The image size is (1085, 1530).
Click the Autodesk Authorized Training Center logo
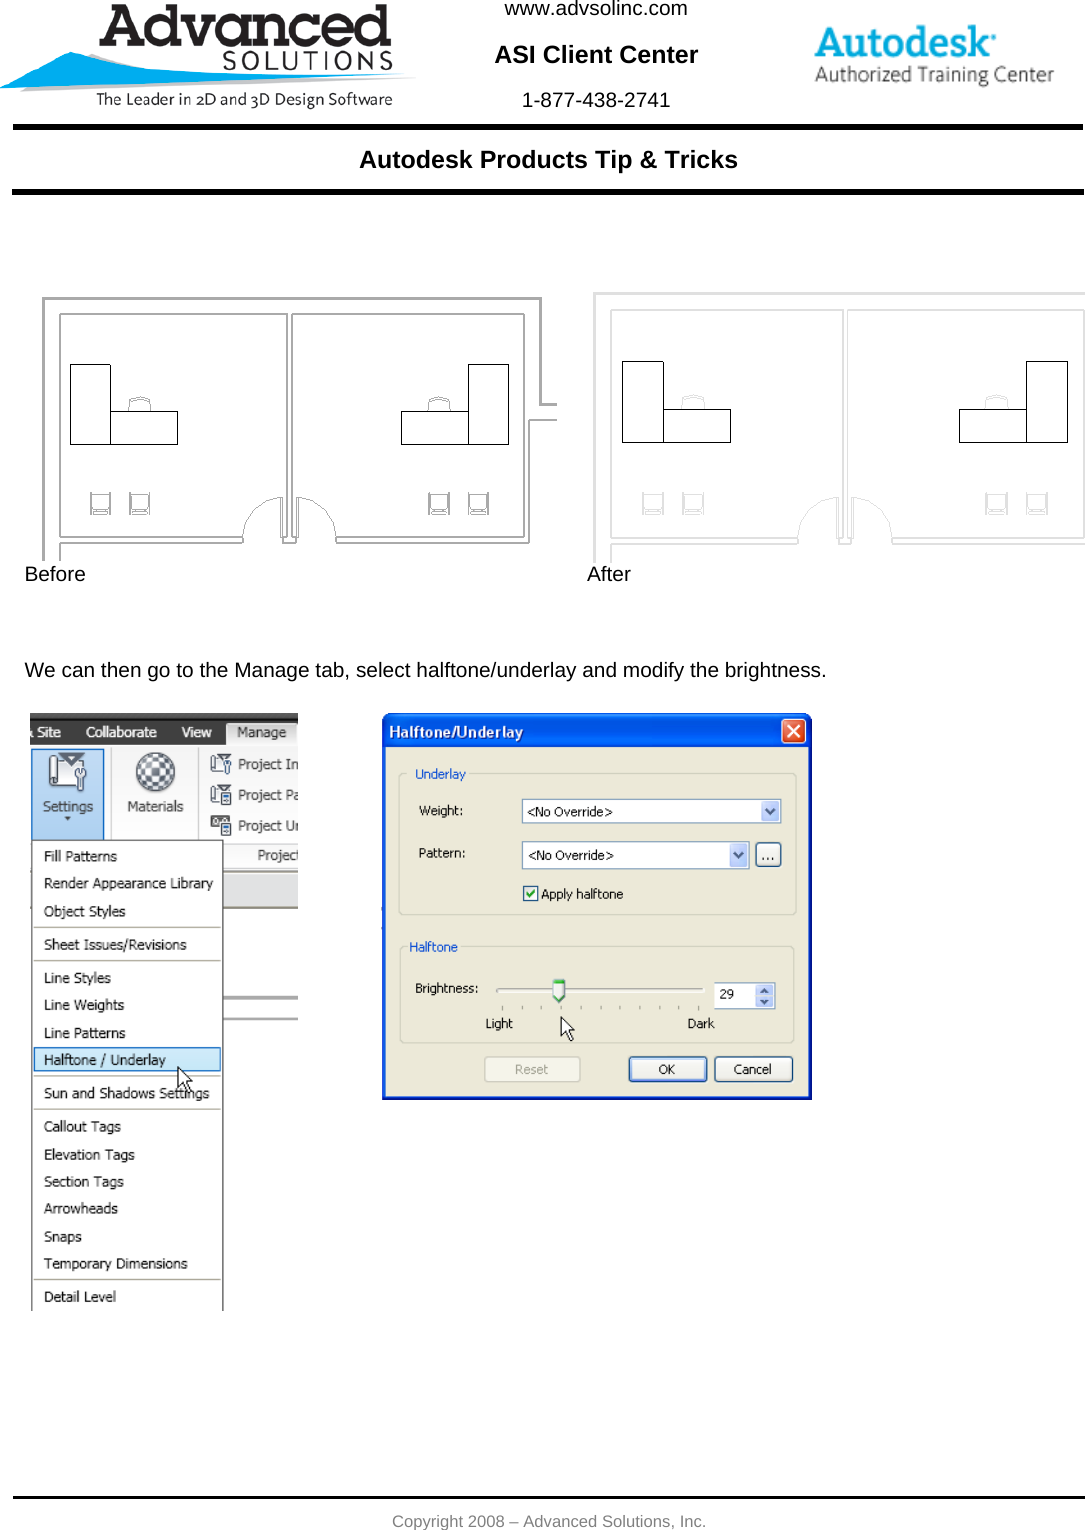[934, 55]
